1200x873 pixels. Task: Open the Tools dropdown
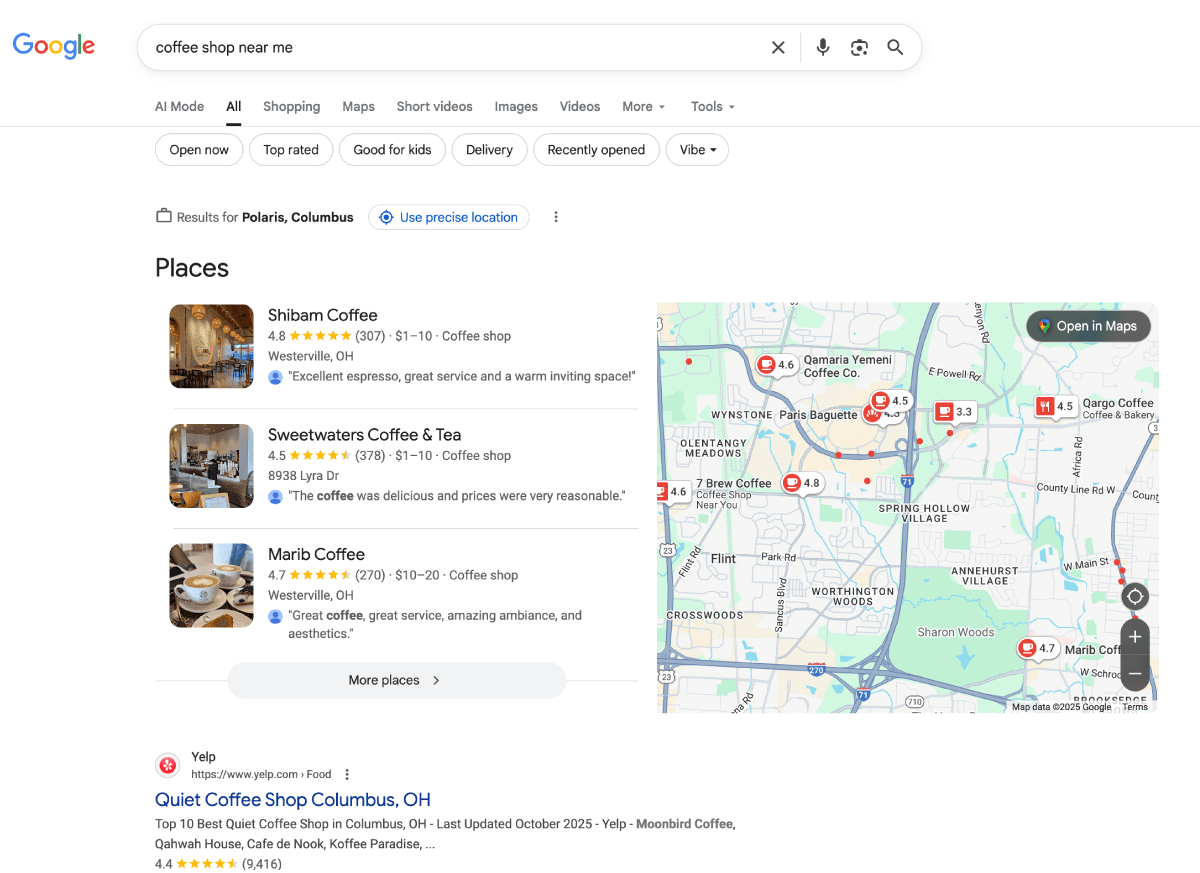712,106
